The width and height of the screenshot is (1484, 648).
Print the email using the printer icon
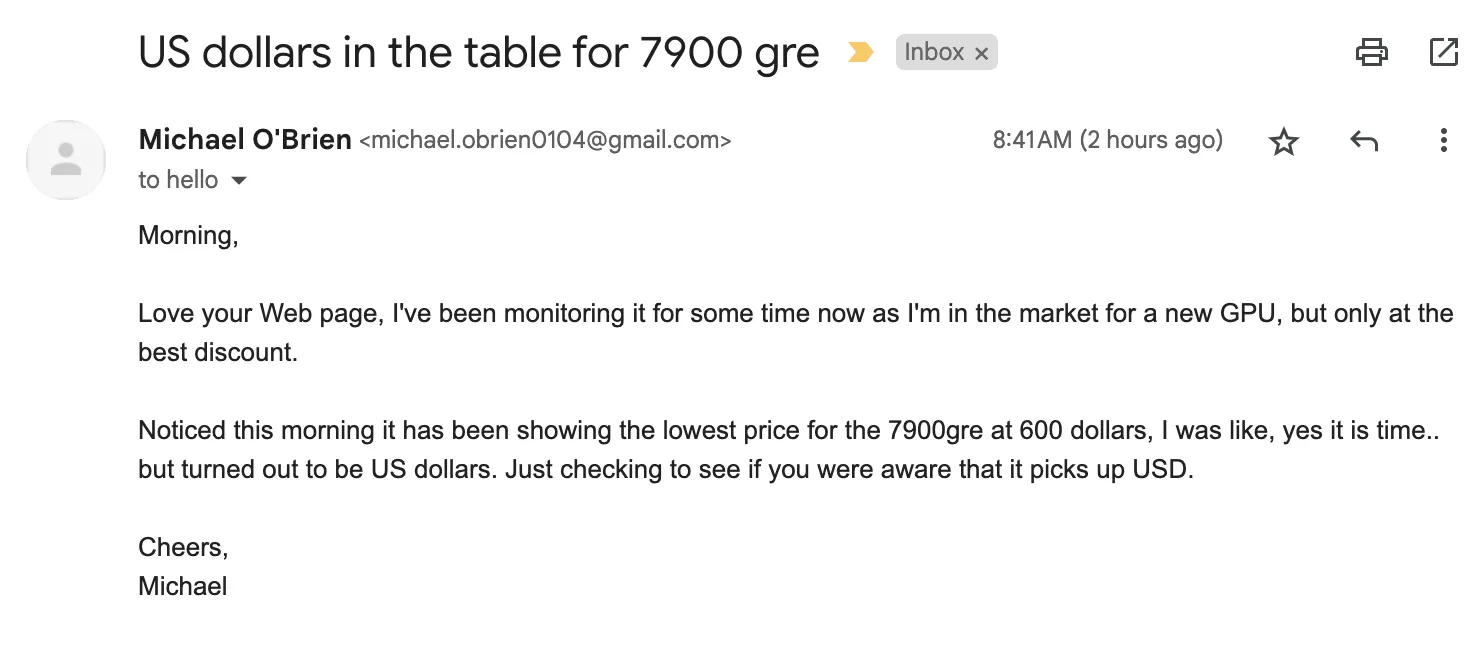(1373, 52)
